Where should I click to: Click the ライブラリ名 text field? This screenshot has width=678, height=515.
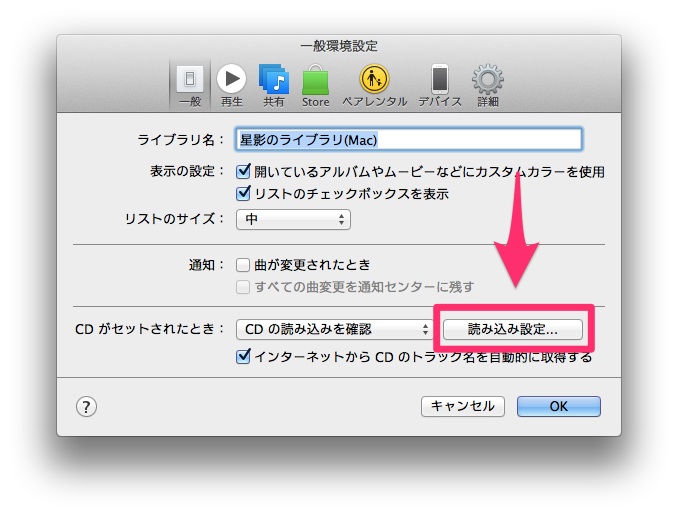click(409, 139)
